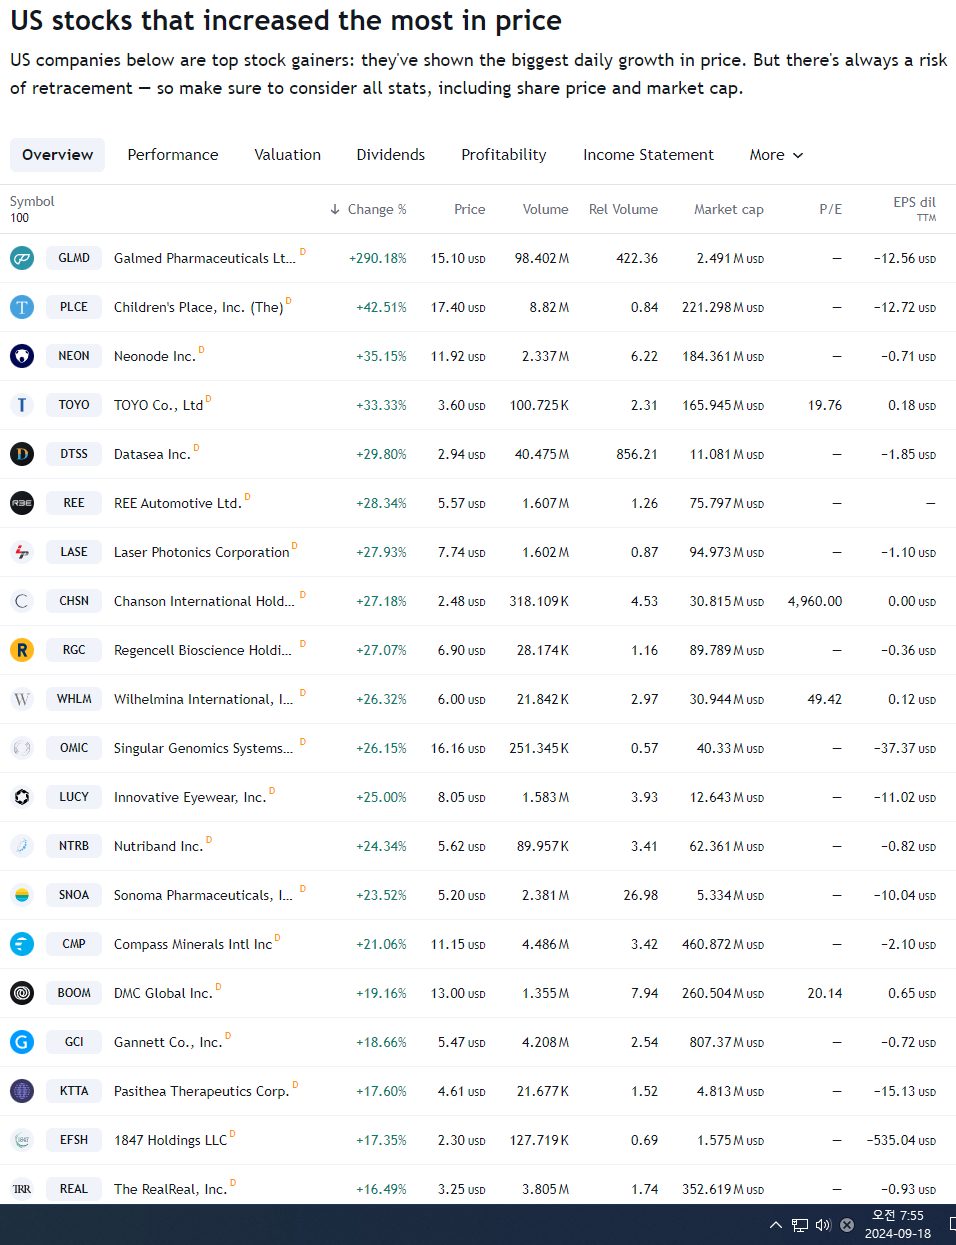Click the Wilhelmina International logo icon
The image size is (956, 1245).
point(22,699)
